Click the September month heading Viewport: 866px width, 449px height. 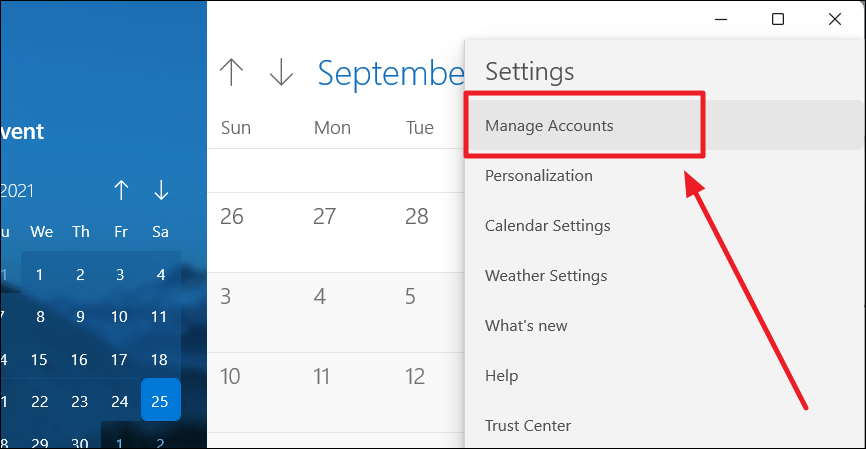click(391, 73)
